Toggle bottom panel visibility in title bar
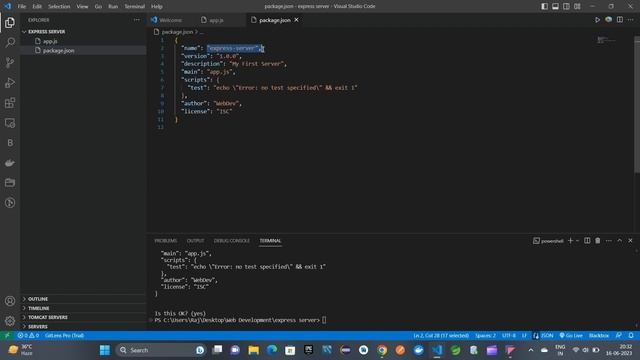Image resolution: width=640 pixels, height=360 pixels. 556,6
